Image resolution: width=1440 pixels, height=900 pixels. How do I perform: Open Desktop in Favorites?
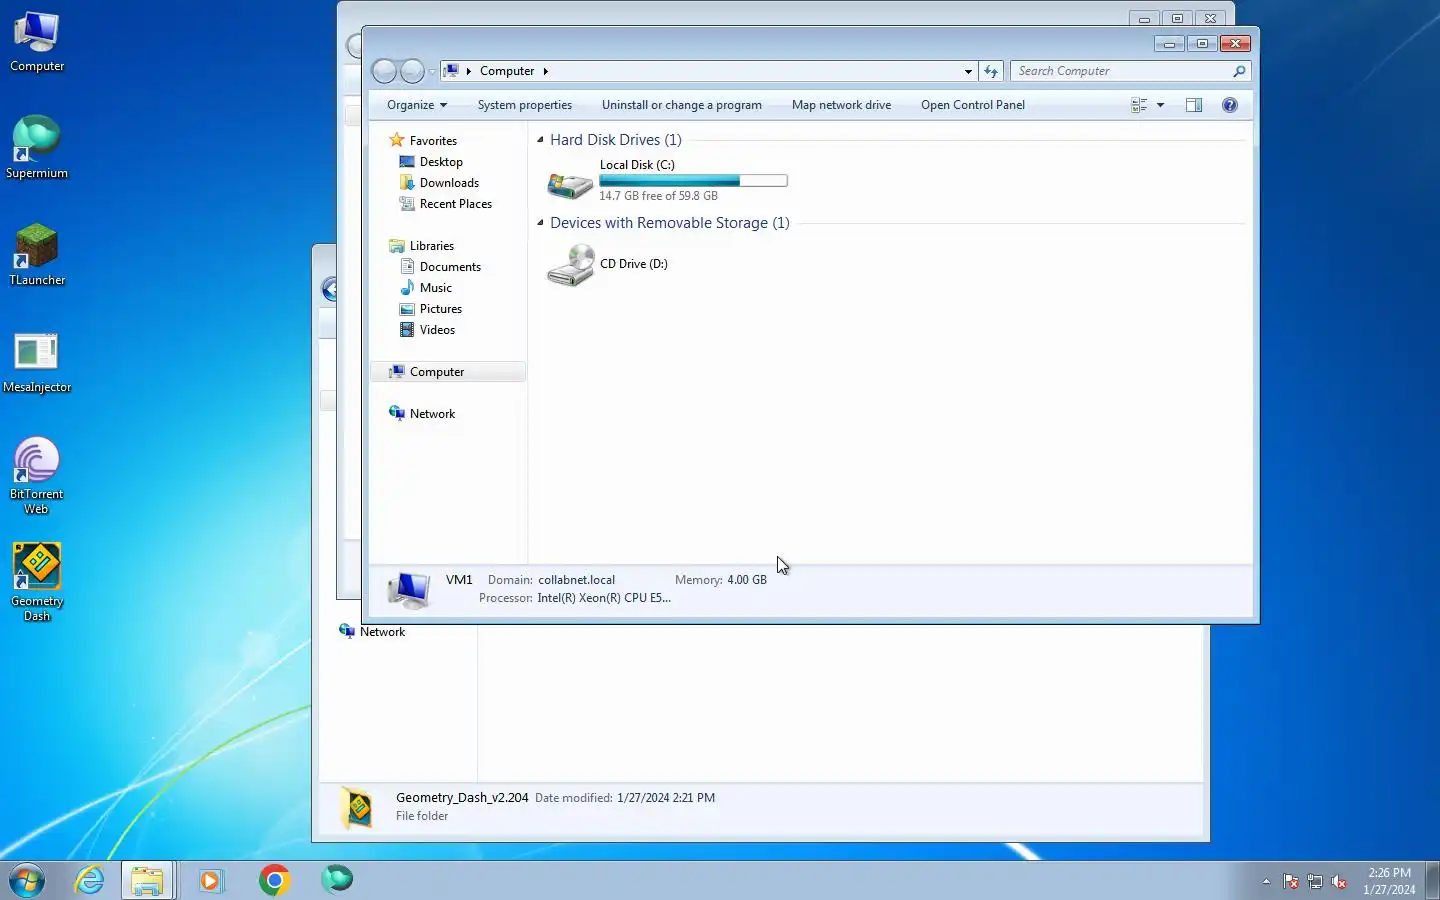pyautogui.click(x=441, y=162)
